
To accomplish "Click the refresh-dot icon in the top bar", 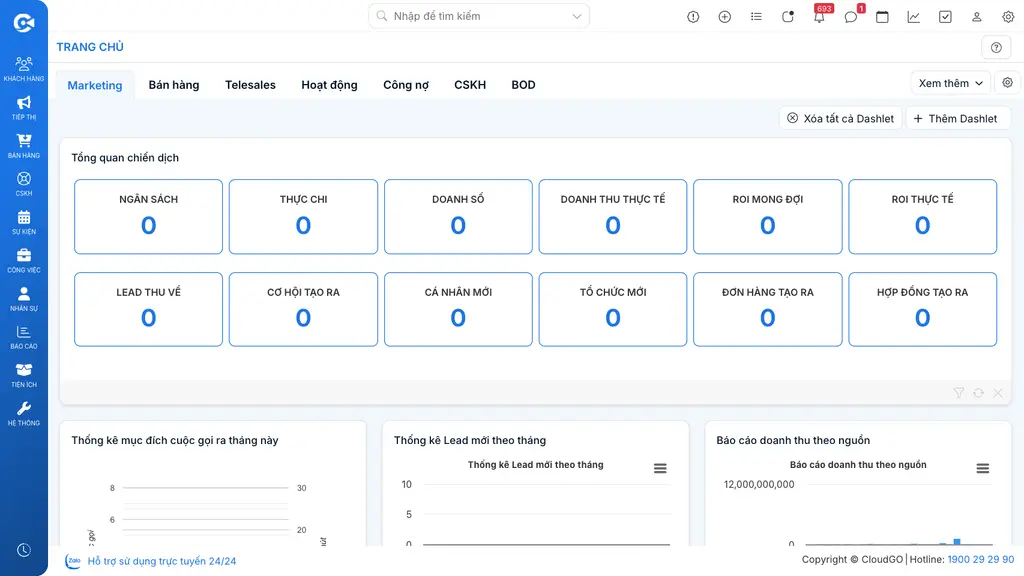I will click(x=788, y=17).
